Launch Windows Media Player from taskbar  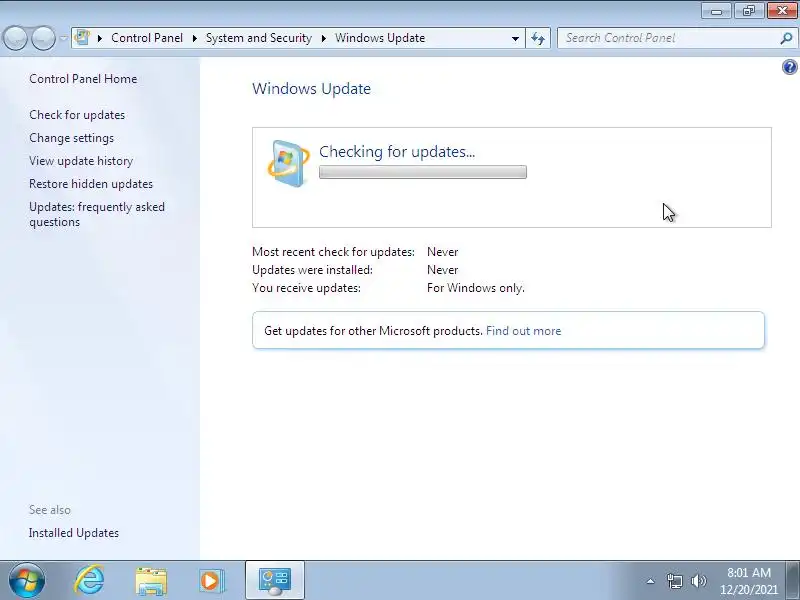(211, 581)
